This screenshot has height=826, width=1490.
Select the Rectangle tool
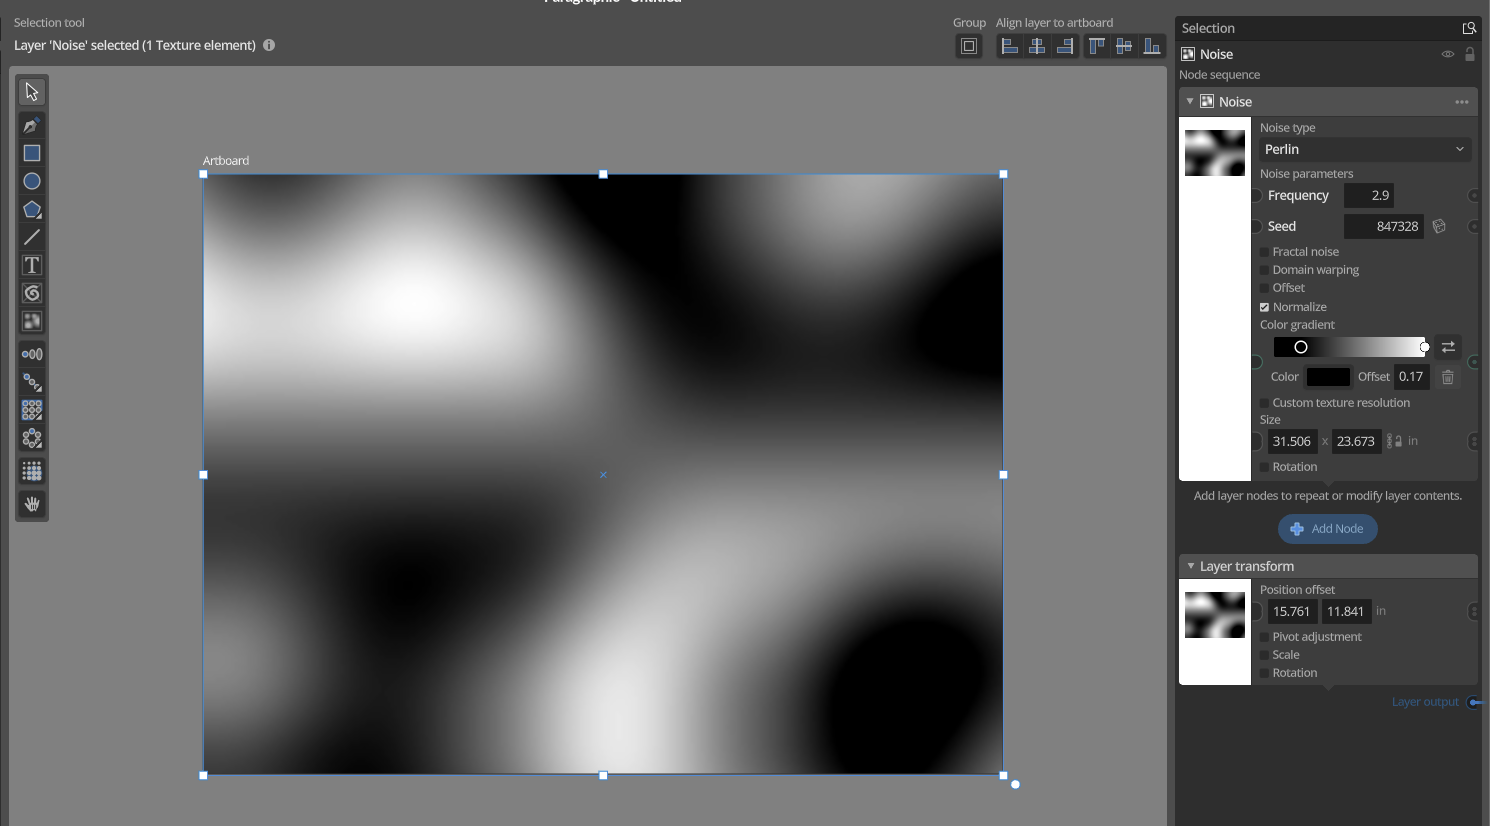point(32,153)
